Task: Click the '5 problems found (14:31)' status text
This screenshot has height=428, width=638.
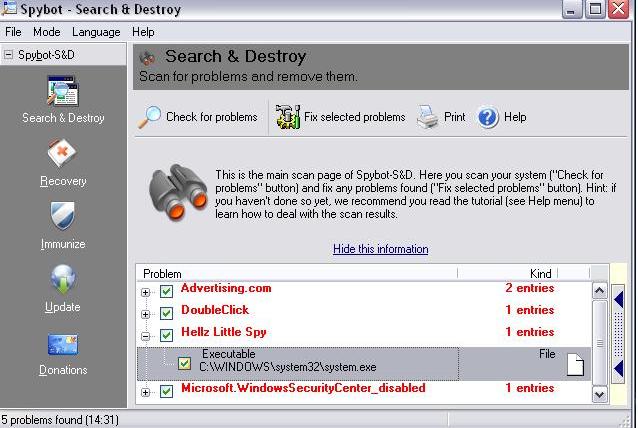Action: (x=60, y=420)
